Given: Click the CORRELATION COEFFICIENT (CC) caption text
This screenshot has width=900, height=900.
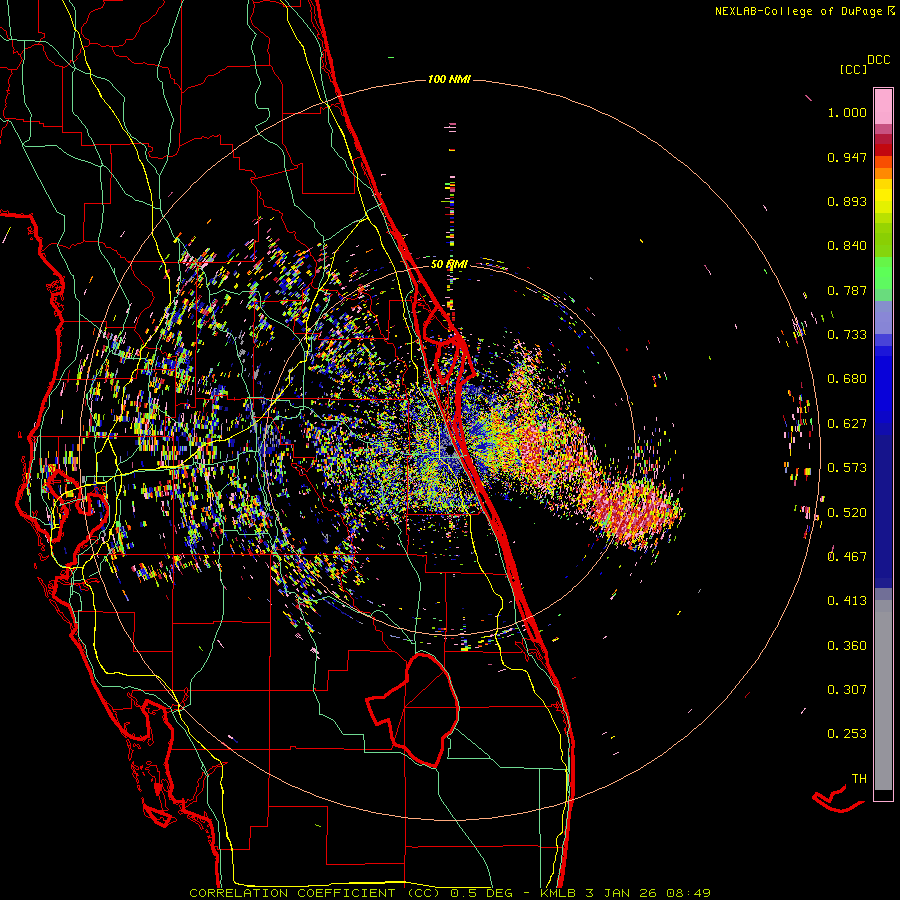Looking at the screenshot, I should point(315,893).
